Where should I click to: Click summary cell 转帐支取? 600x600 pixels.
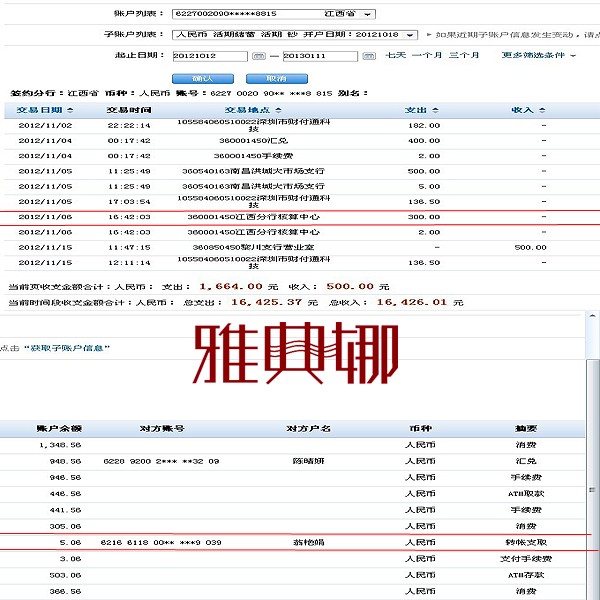pos(526,543)
